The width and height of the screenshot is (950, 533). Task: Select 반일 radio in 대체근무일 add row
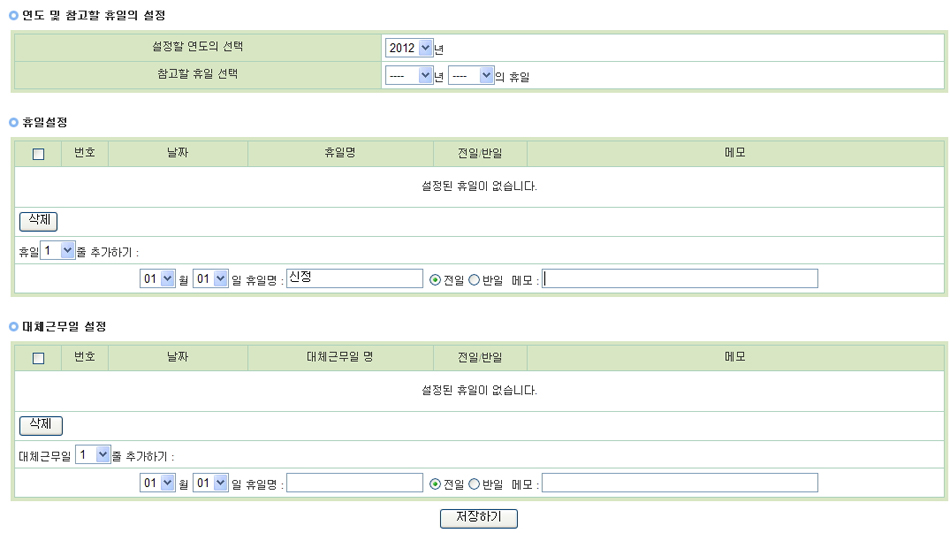pos(474,484)
